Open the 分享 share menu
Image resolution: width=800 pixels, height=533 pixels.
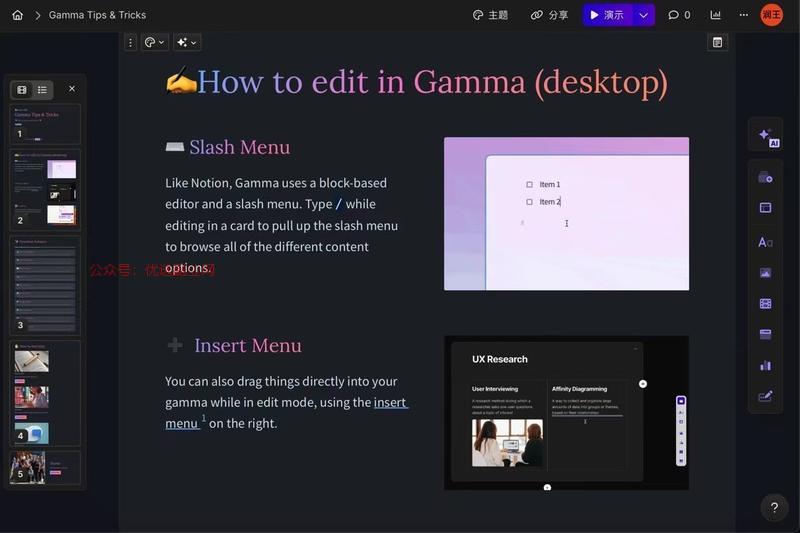pos(549,15)
